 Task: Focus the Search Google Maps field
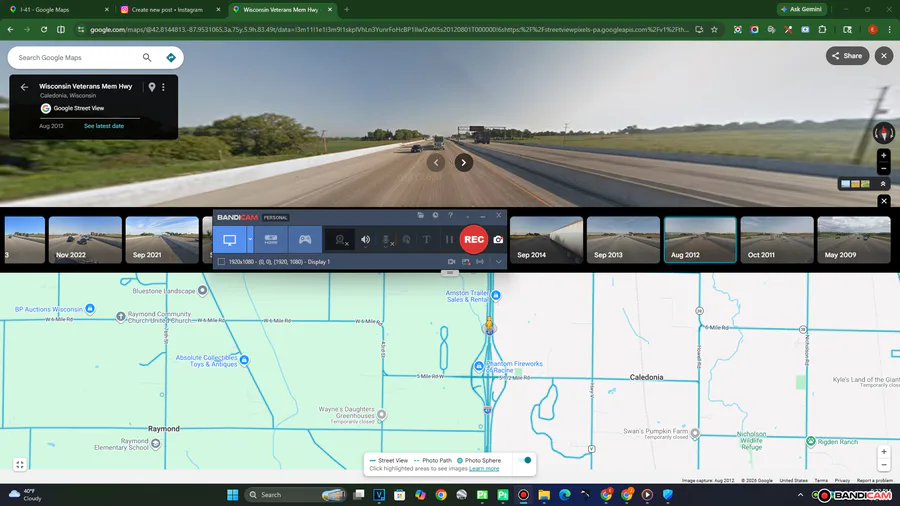[77, 57]
